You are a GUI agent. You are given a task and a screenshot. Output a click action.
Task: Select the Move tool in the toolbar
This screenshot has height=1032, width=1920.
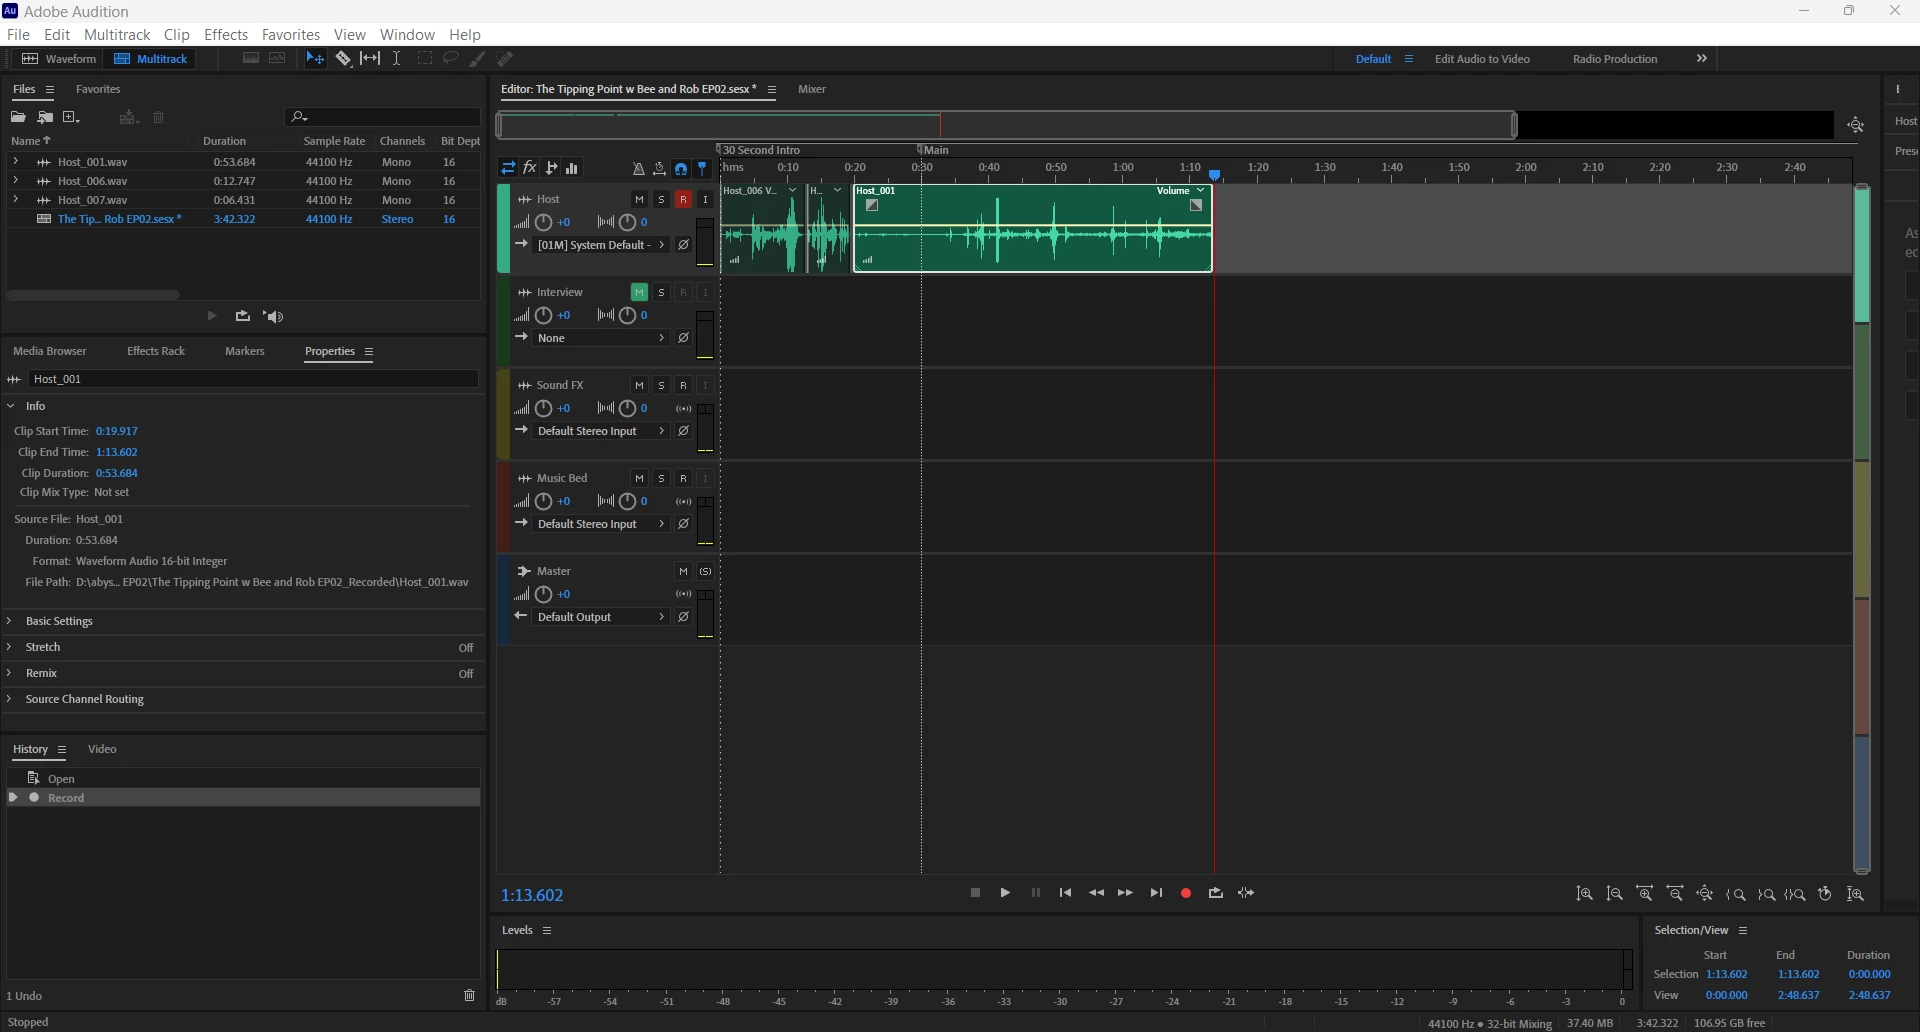point(315,59)
